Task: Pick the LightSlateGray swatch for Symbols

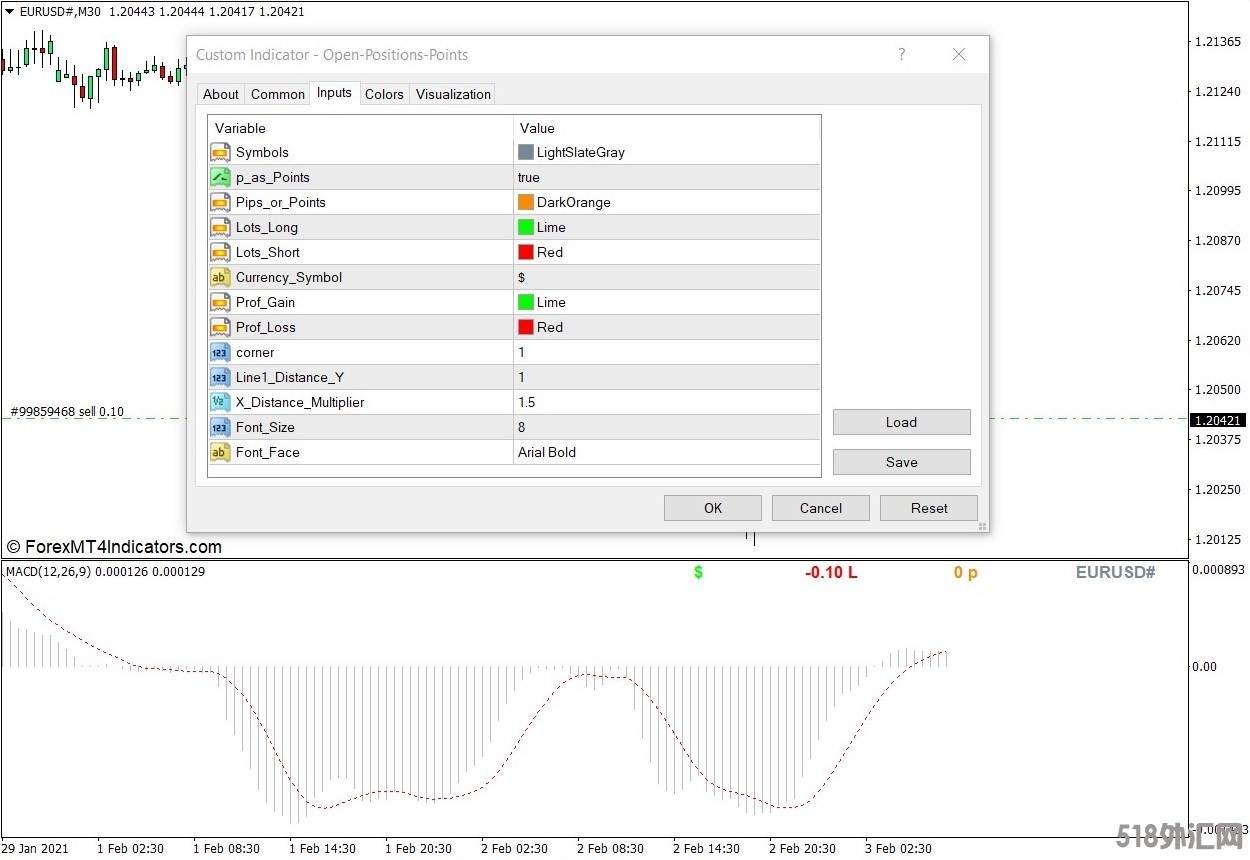Action: (x=526, y=152)
